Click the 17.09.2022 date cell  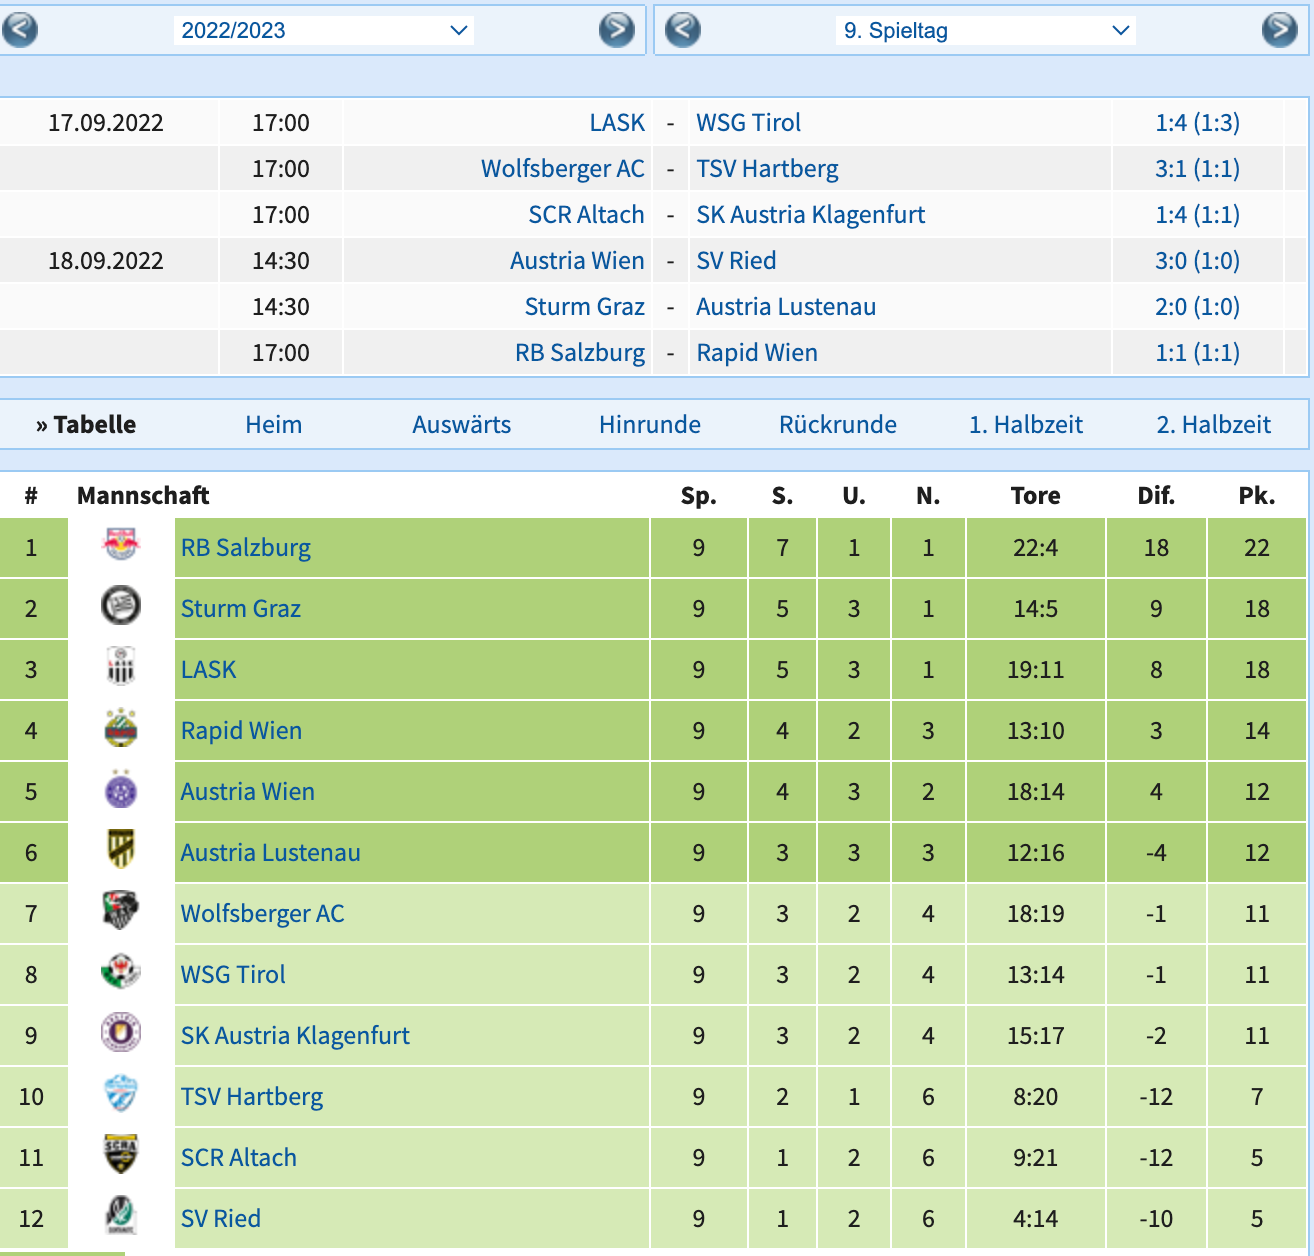(x=106, y=123)
